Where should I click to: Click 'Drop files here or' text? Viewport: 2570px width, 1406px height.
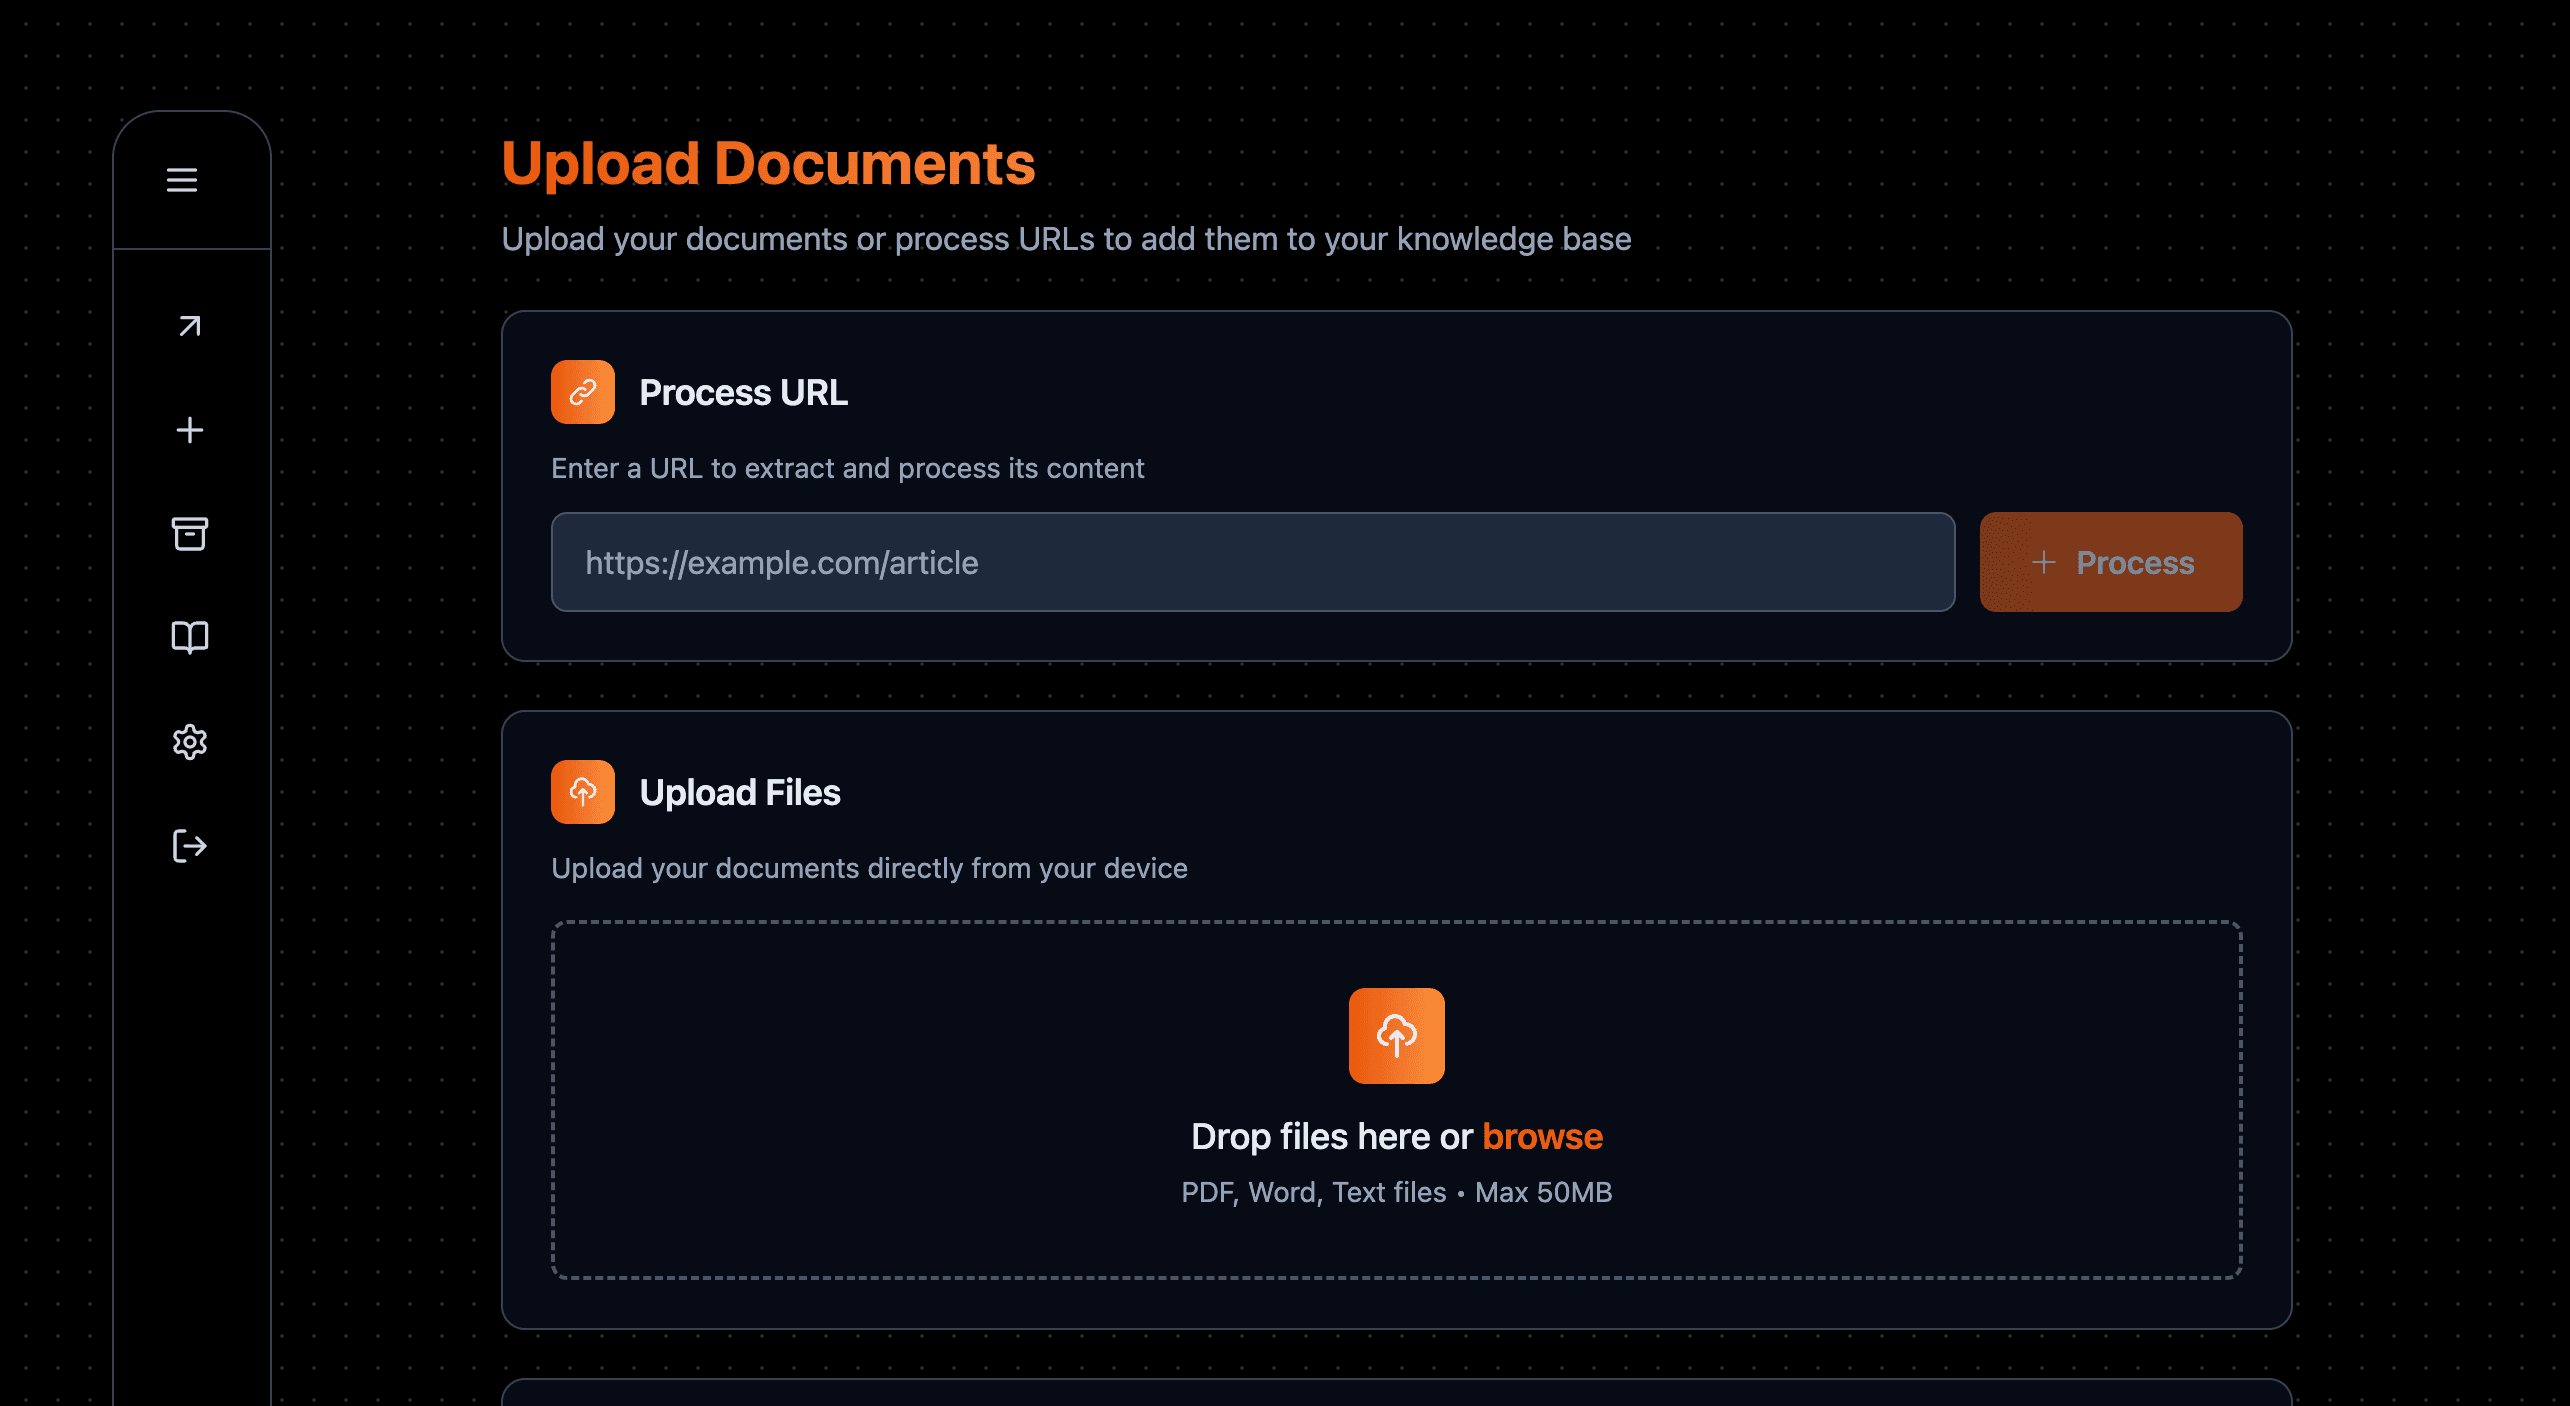(1331, 1137)
